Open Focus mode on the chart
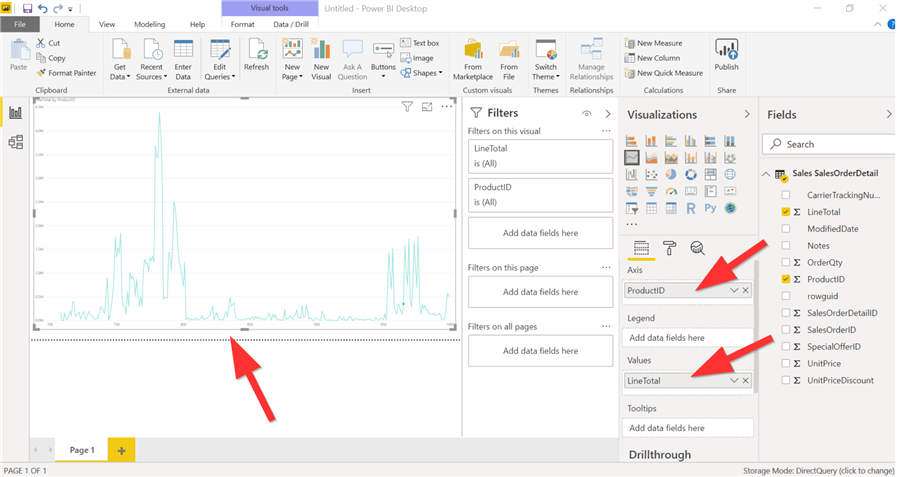This screenshot has width=900, height=477. 427,107
